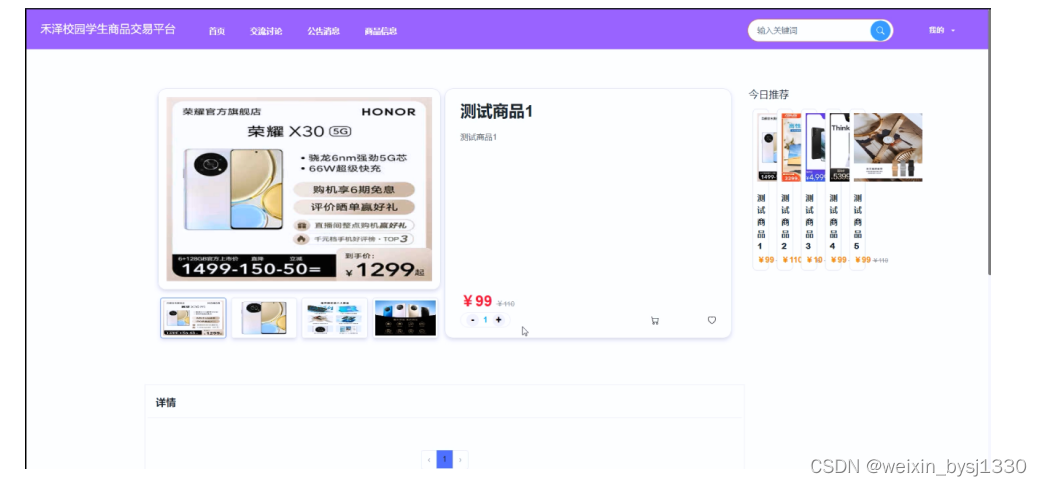Click the 今日推荐 heading

tap(769, 94)
